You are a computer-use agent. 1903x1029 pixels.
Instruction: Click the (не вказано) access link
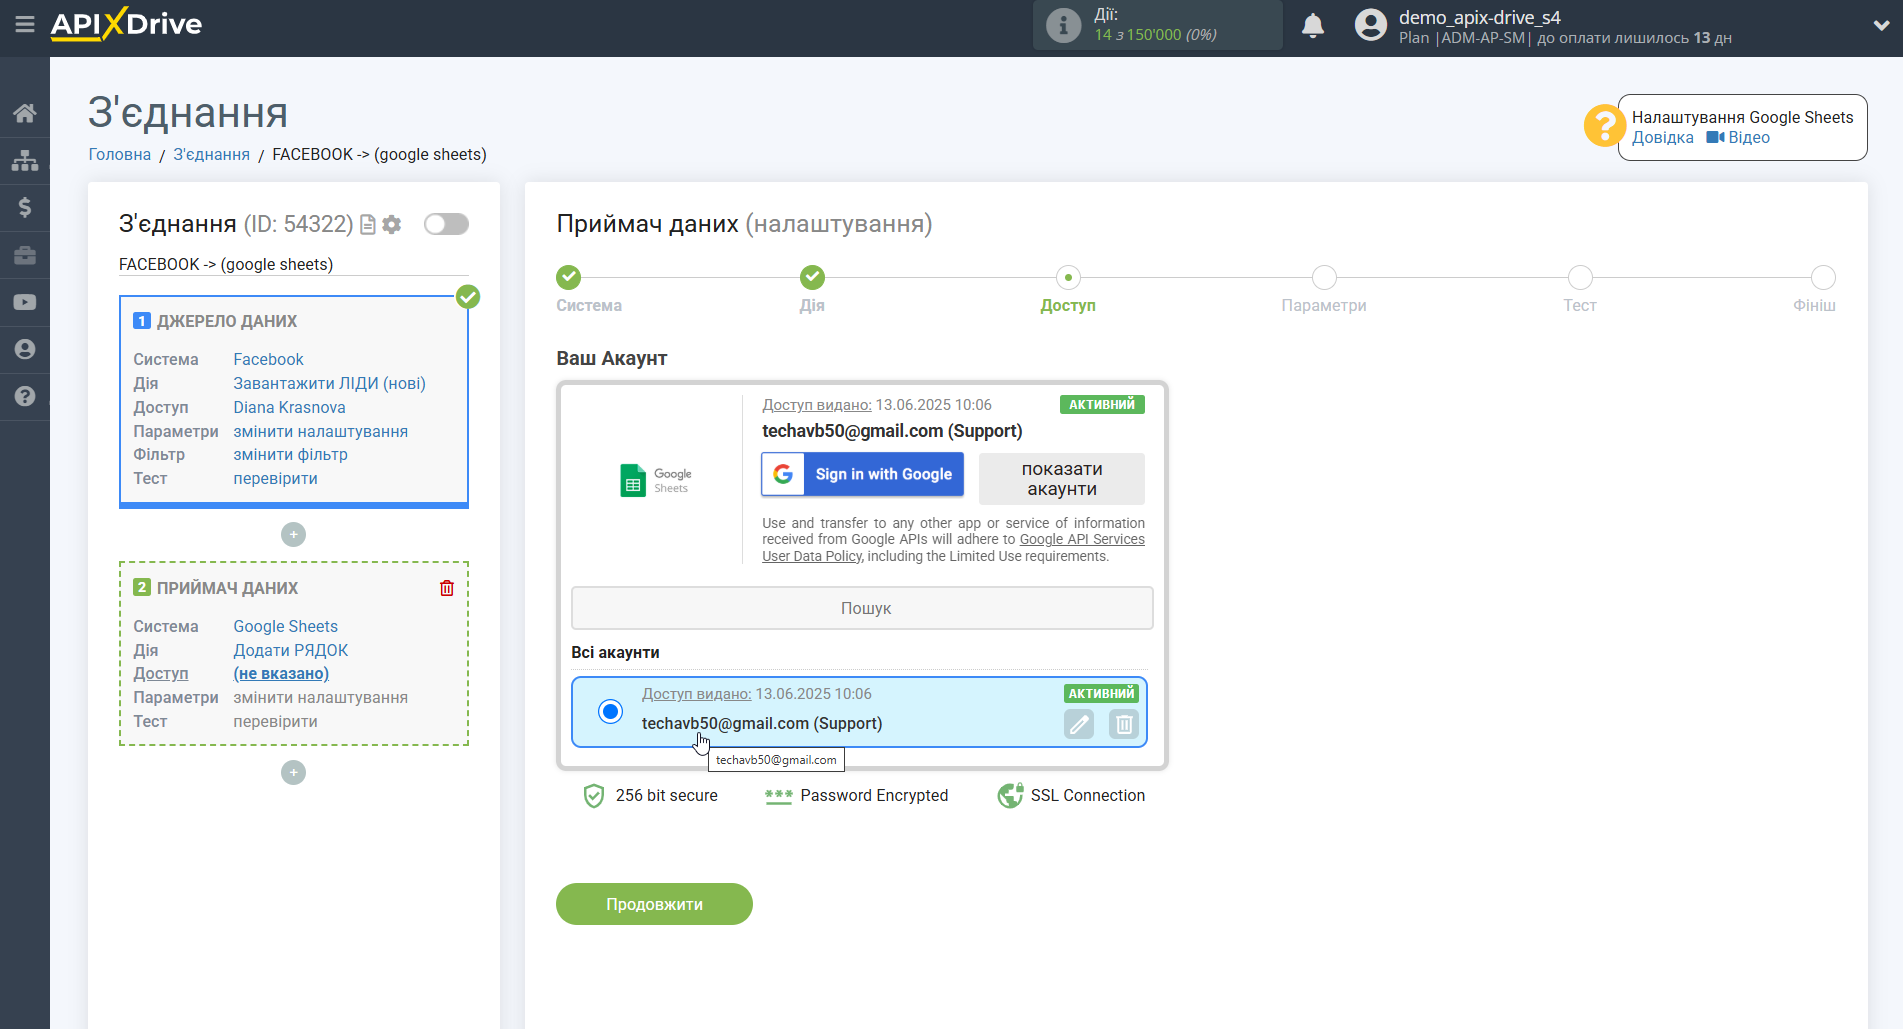[281, 673]
